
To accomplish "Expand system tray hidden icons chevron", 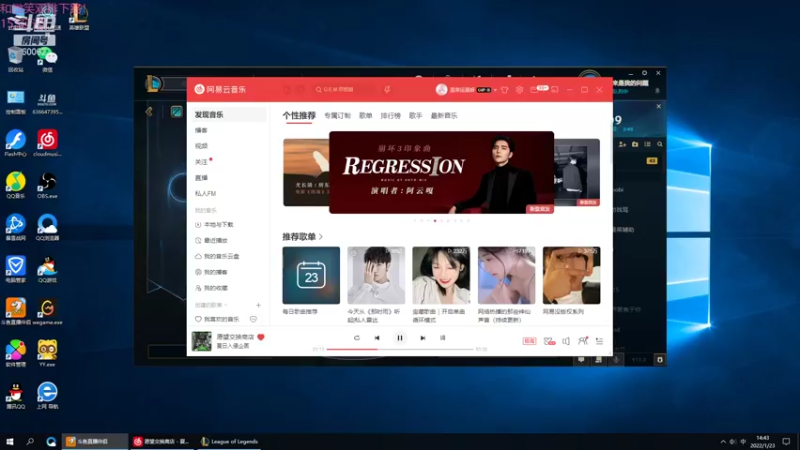I will (x=722, y=442).
